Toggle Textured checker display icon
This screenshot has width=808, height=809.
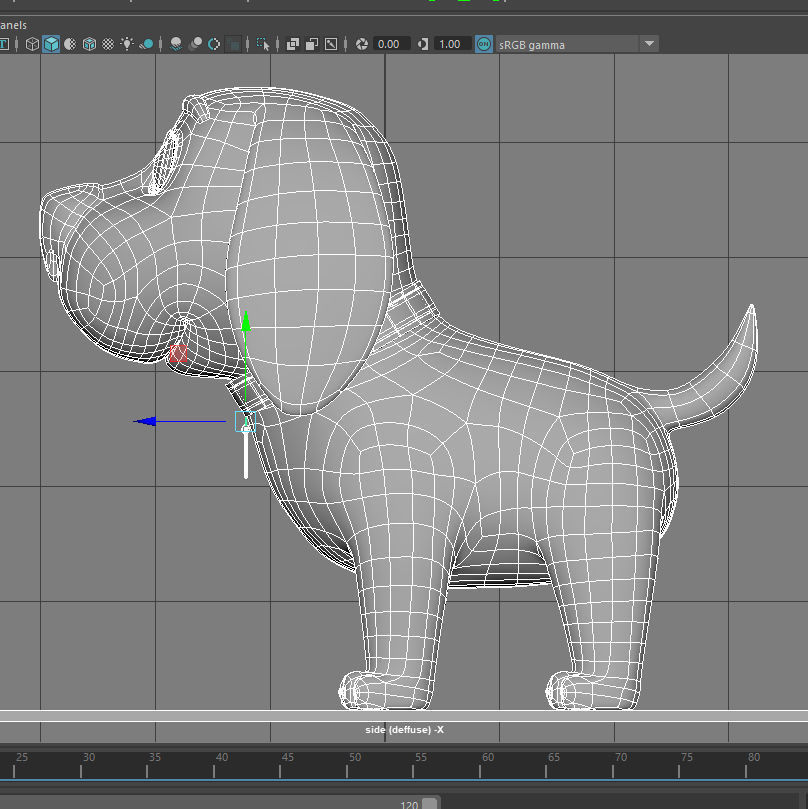[x=108, y=44]
